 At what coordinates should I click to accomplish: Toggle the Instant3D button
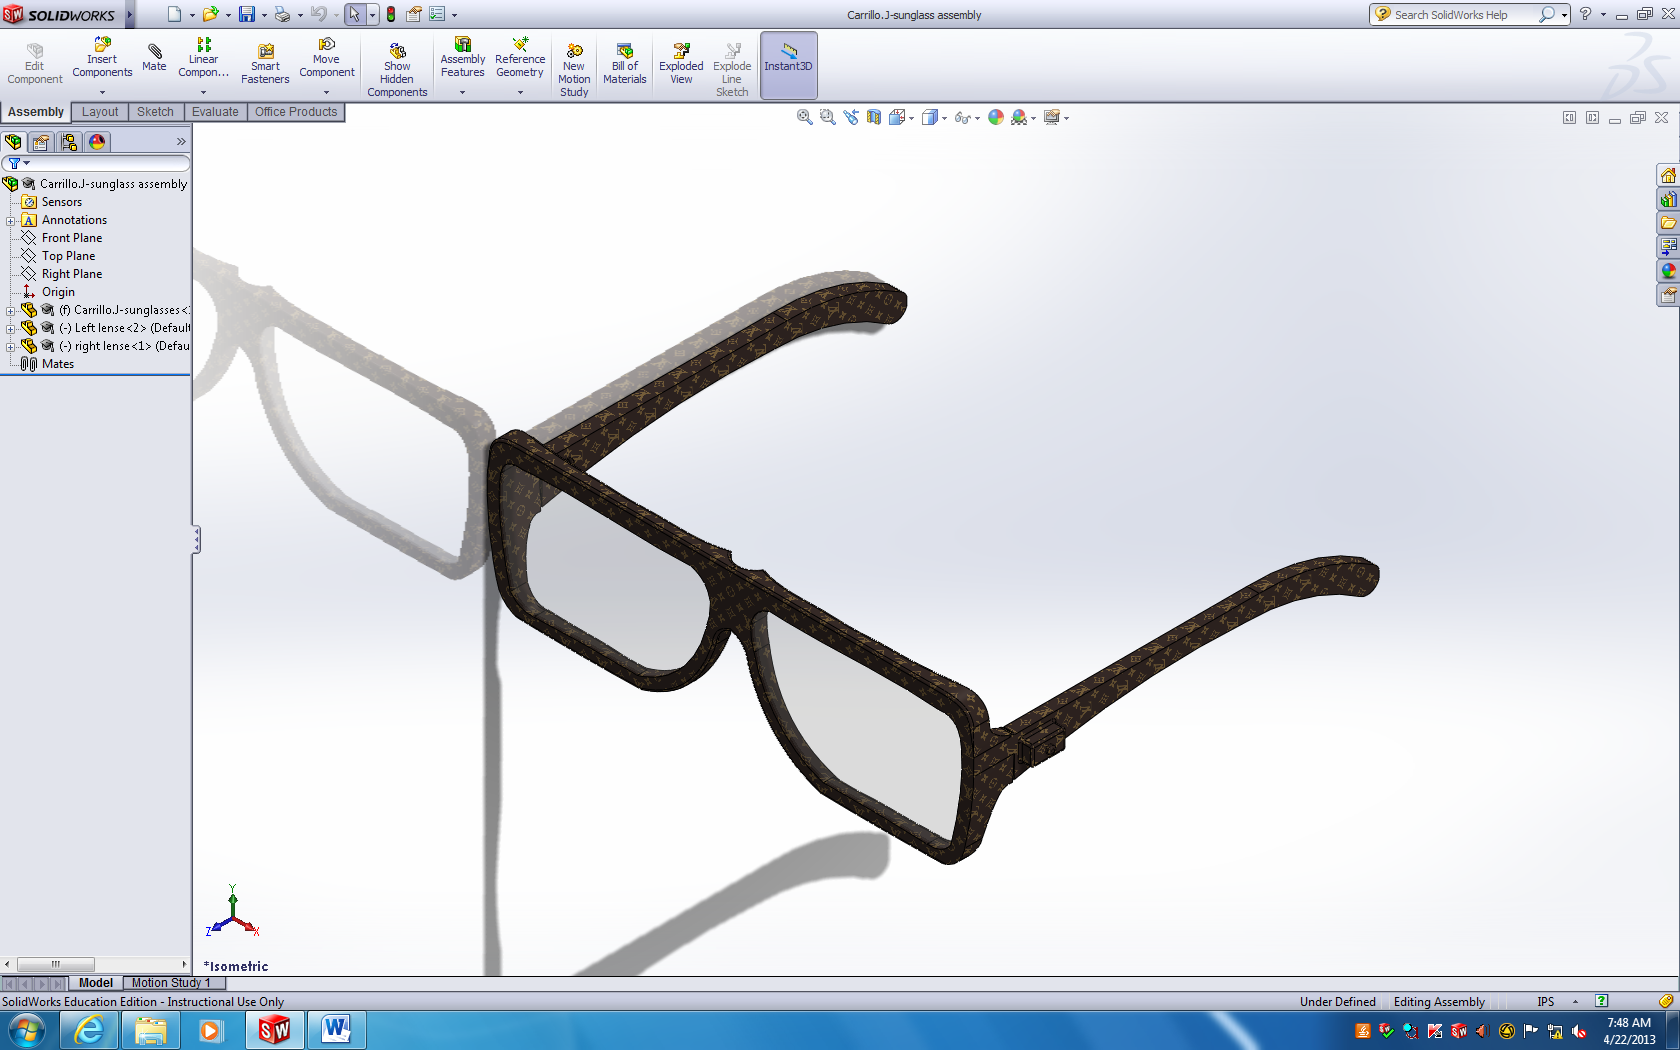789,65
